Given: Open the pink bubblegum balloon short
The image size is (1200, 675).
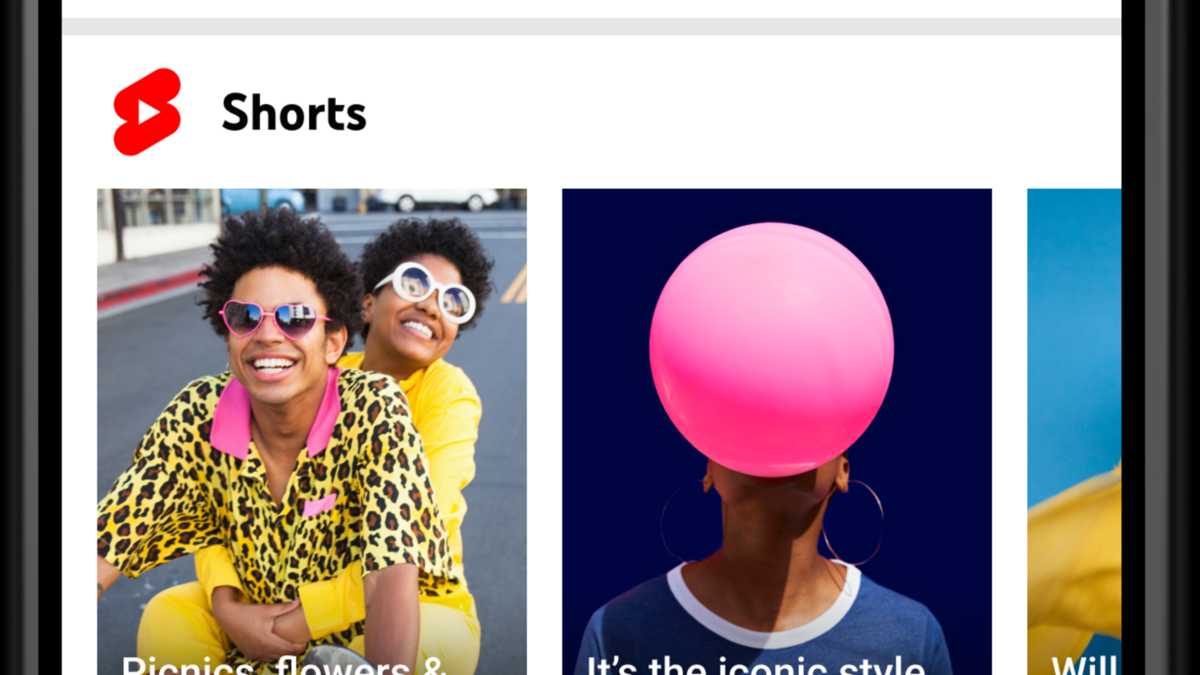Looking at the screenshot, I should click(x=777, y=431).
